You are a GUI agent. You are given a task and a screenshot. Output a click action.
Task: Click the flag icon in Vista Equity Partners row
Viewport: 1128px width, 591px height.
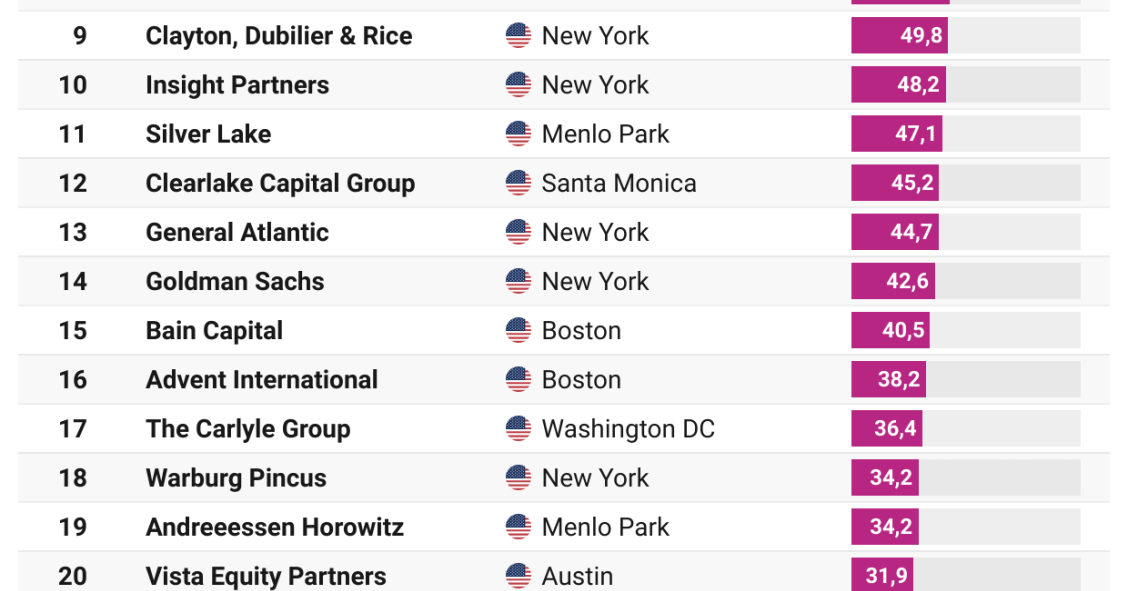(x=518, y=576)
